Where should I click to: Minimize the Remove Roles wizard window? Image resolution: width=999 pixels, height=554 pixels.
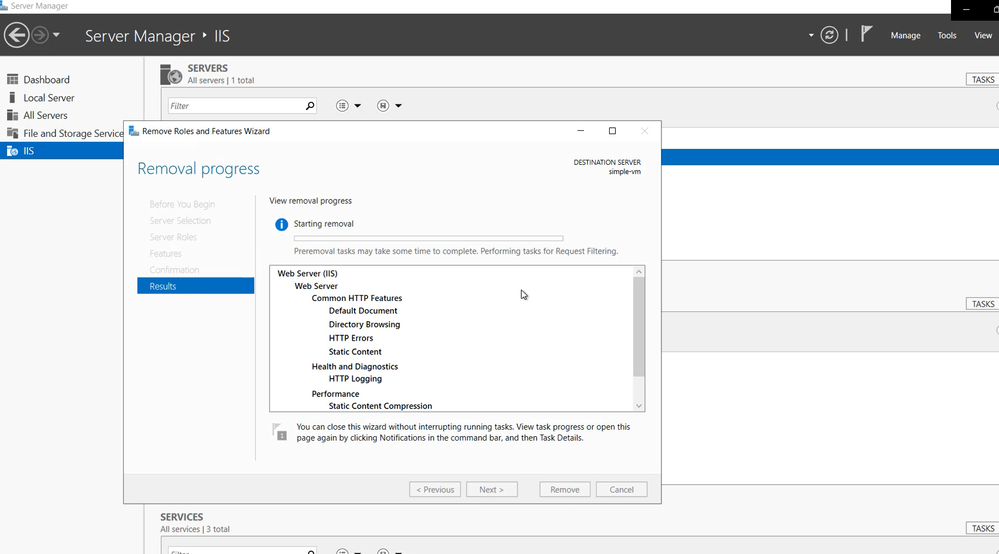[x=580, y=131]
